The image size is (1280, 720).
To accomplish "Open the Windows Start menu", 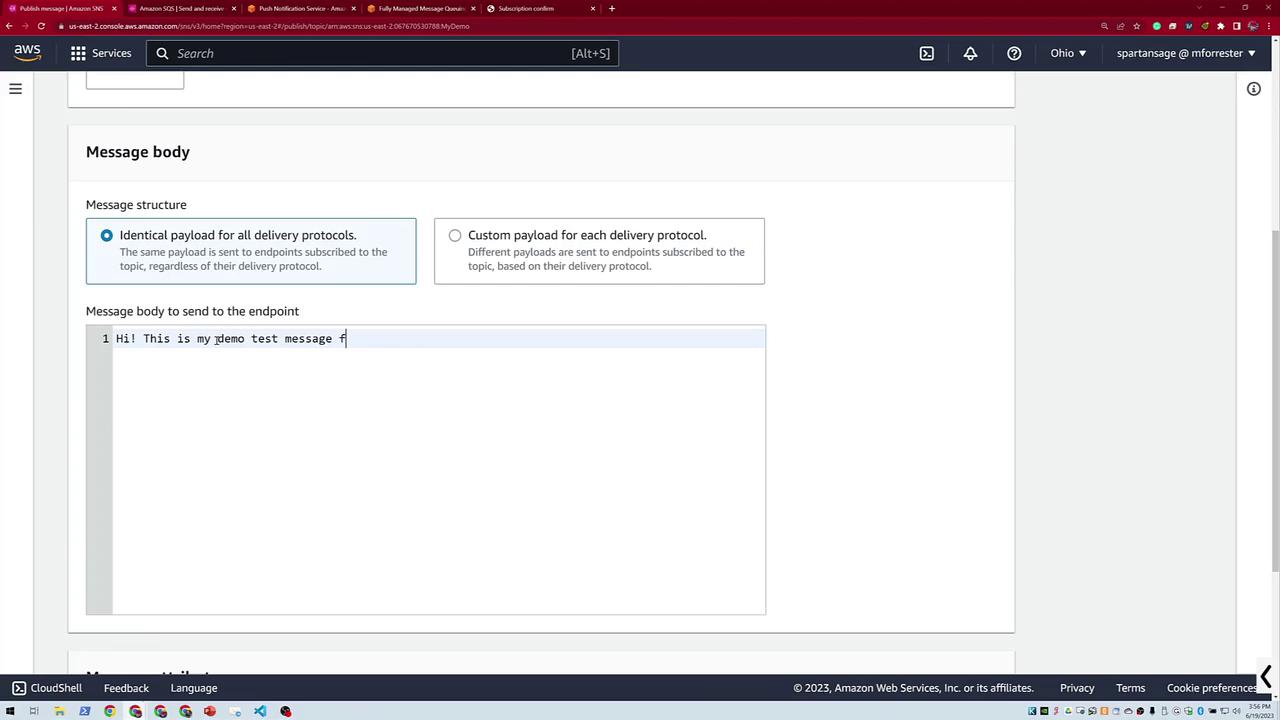I will (9, 711).
